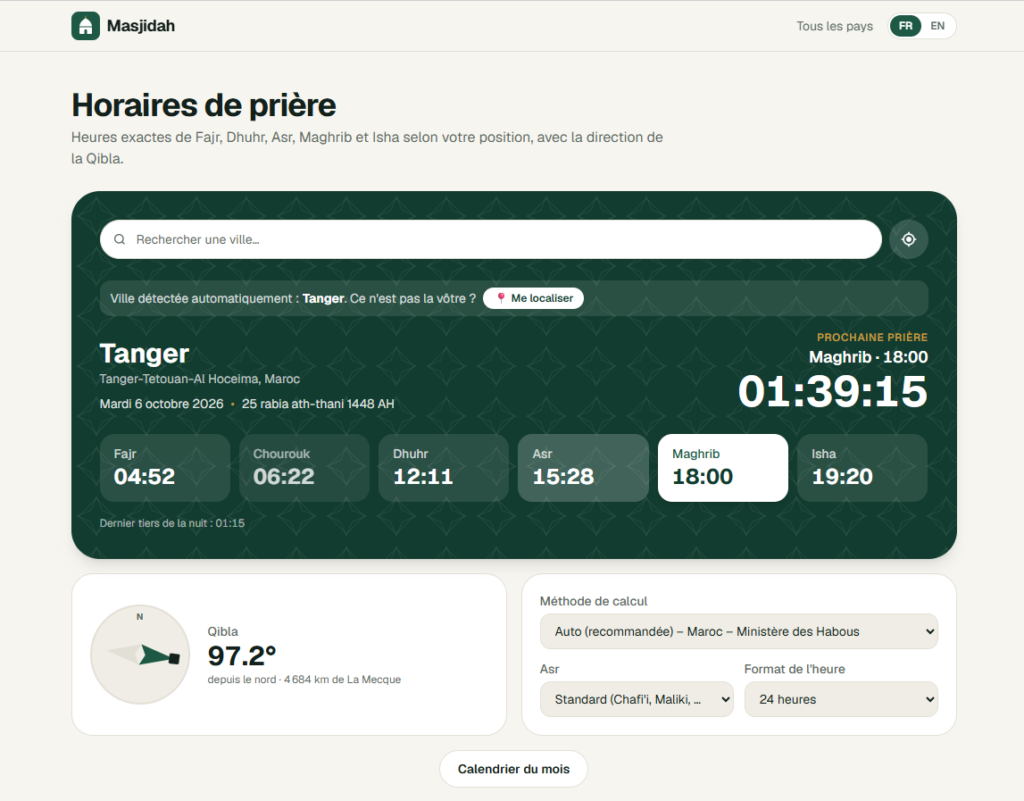
Task: Open Calendrier du mois
Action: [x=513, y=769]
